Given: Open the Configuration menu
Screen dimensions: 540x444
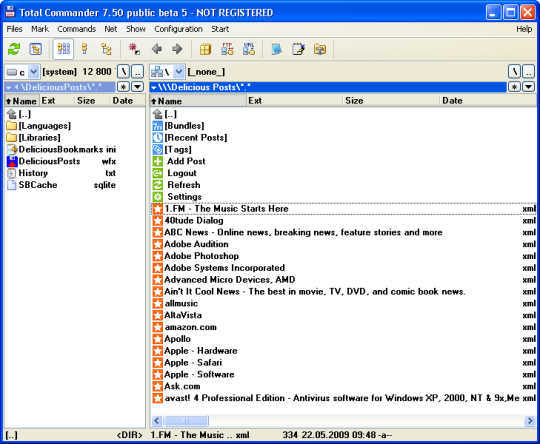Looking at the screenshot, I should (178, 29).
